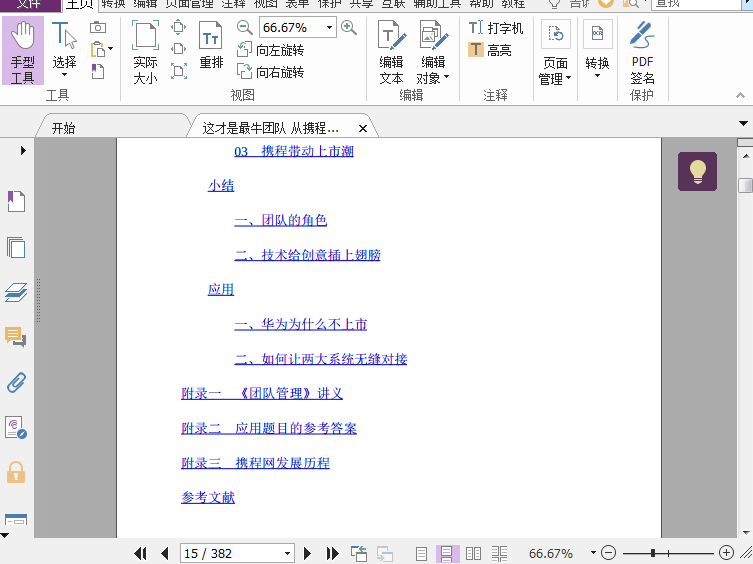Go to the previous page

[x=165, y=553]
